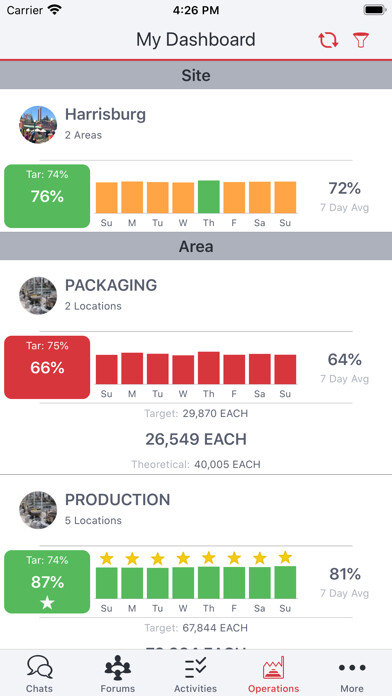
Task: Tap the gold star above Production's Wednesday bar
Action: (x=183, y=558)
